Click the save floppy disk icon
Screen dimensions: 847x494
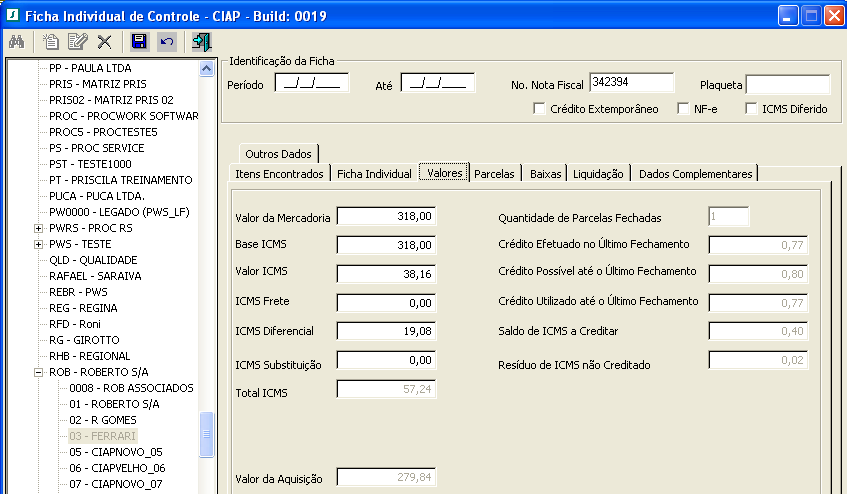(x=139, y=41)
